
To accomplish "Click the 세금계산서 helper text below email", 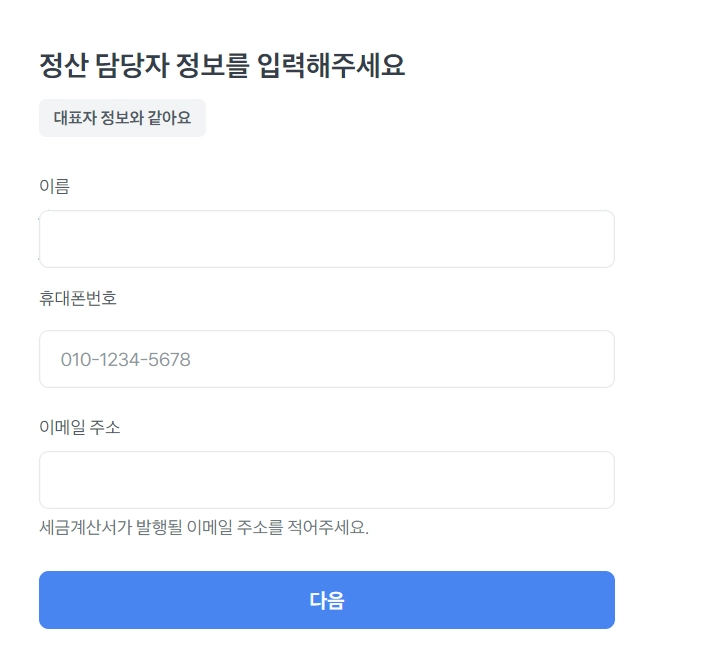I will (x=204, y=528).
